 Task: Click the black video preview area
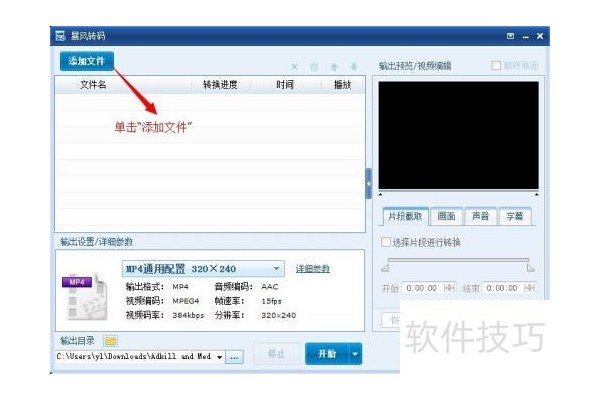(x=458, y=135)
